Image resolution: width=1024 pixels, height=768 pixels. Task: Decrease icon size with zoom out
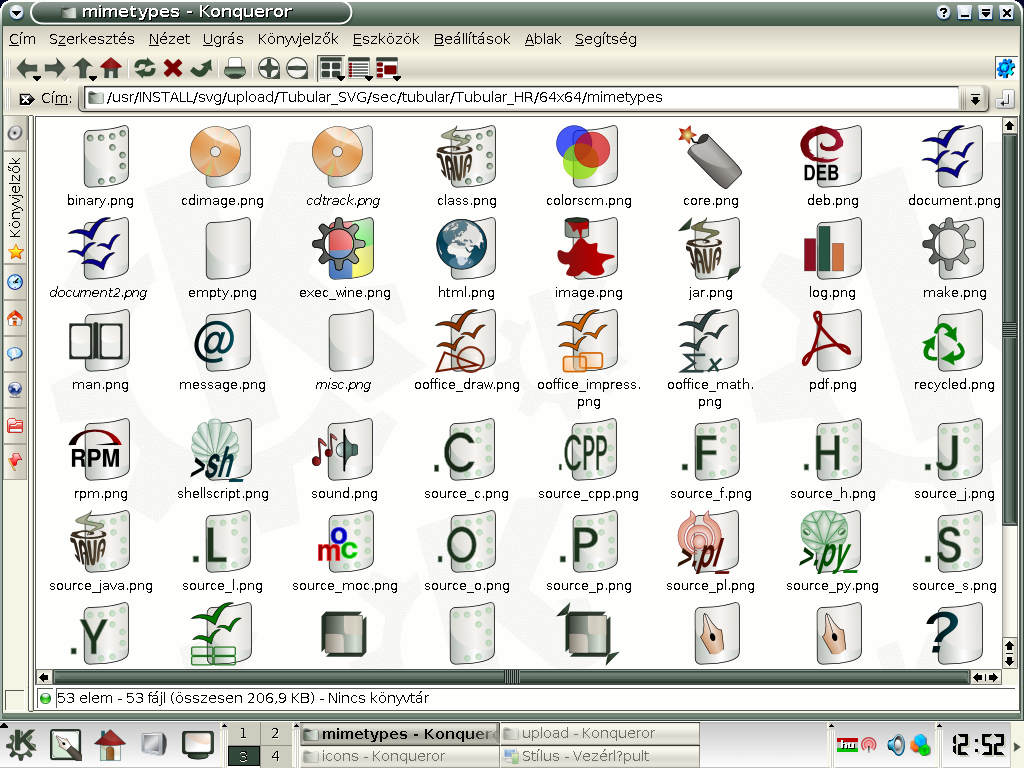click(x=297, y=68)
